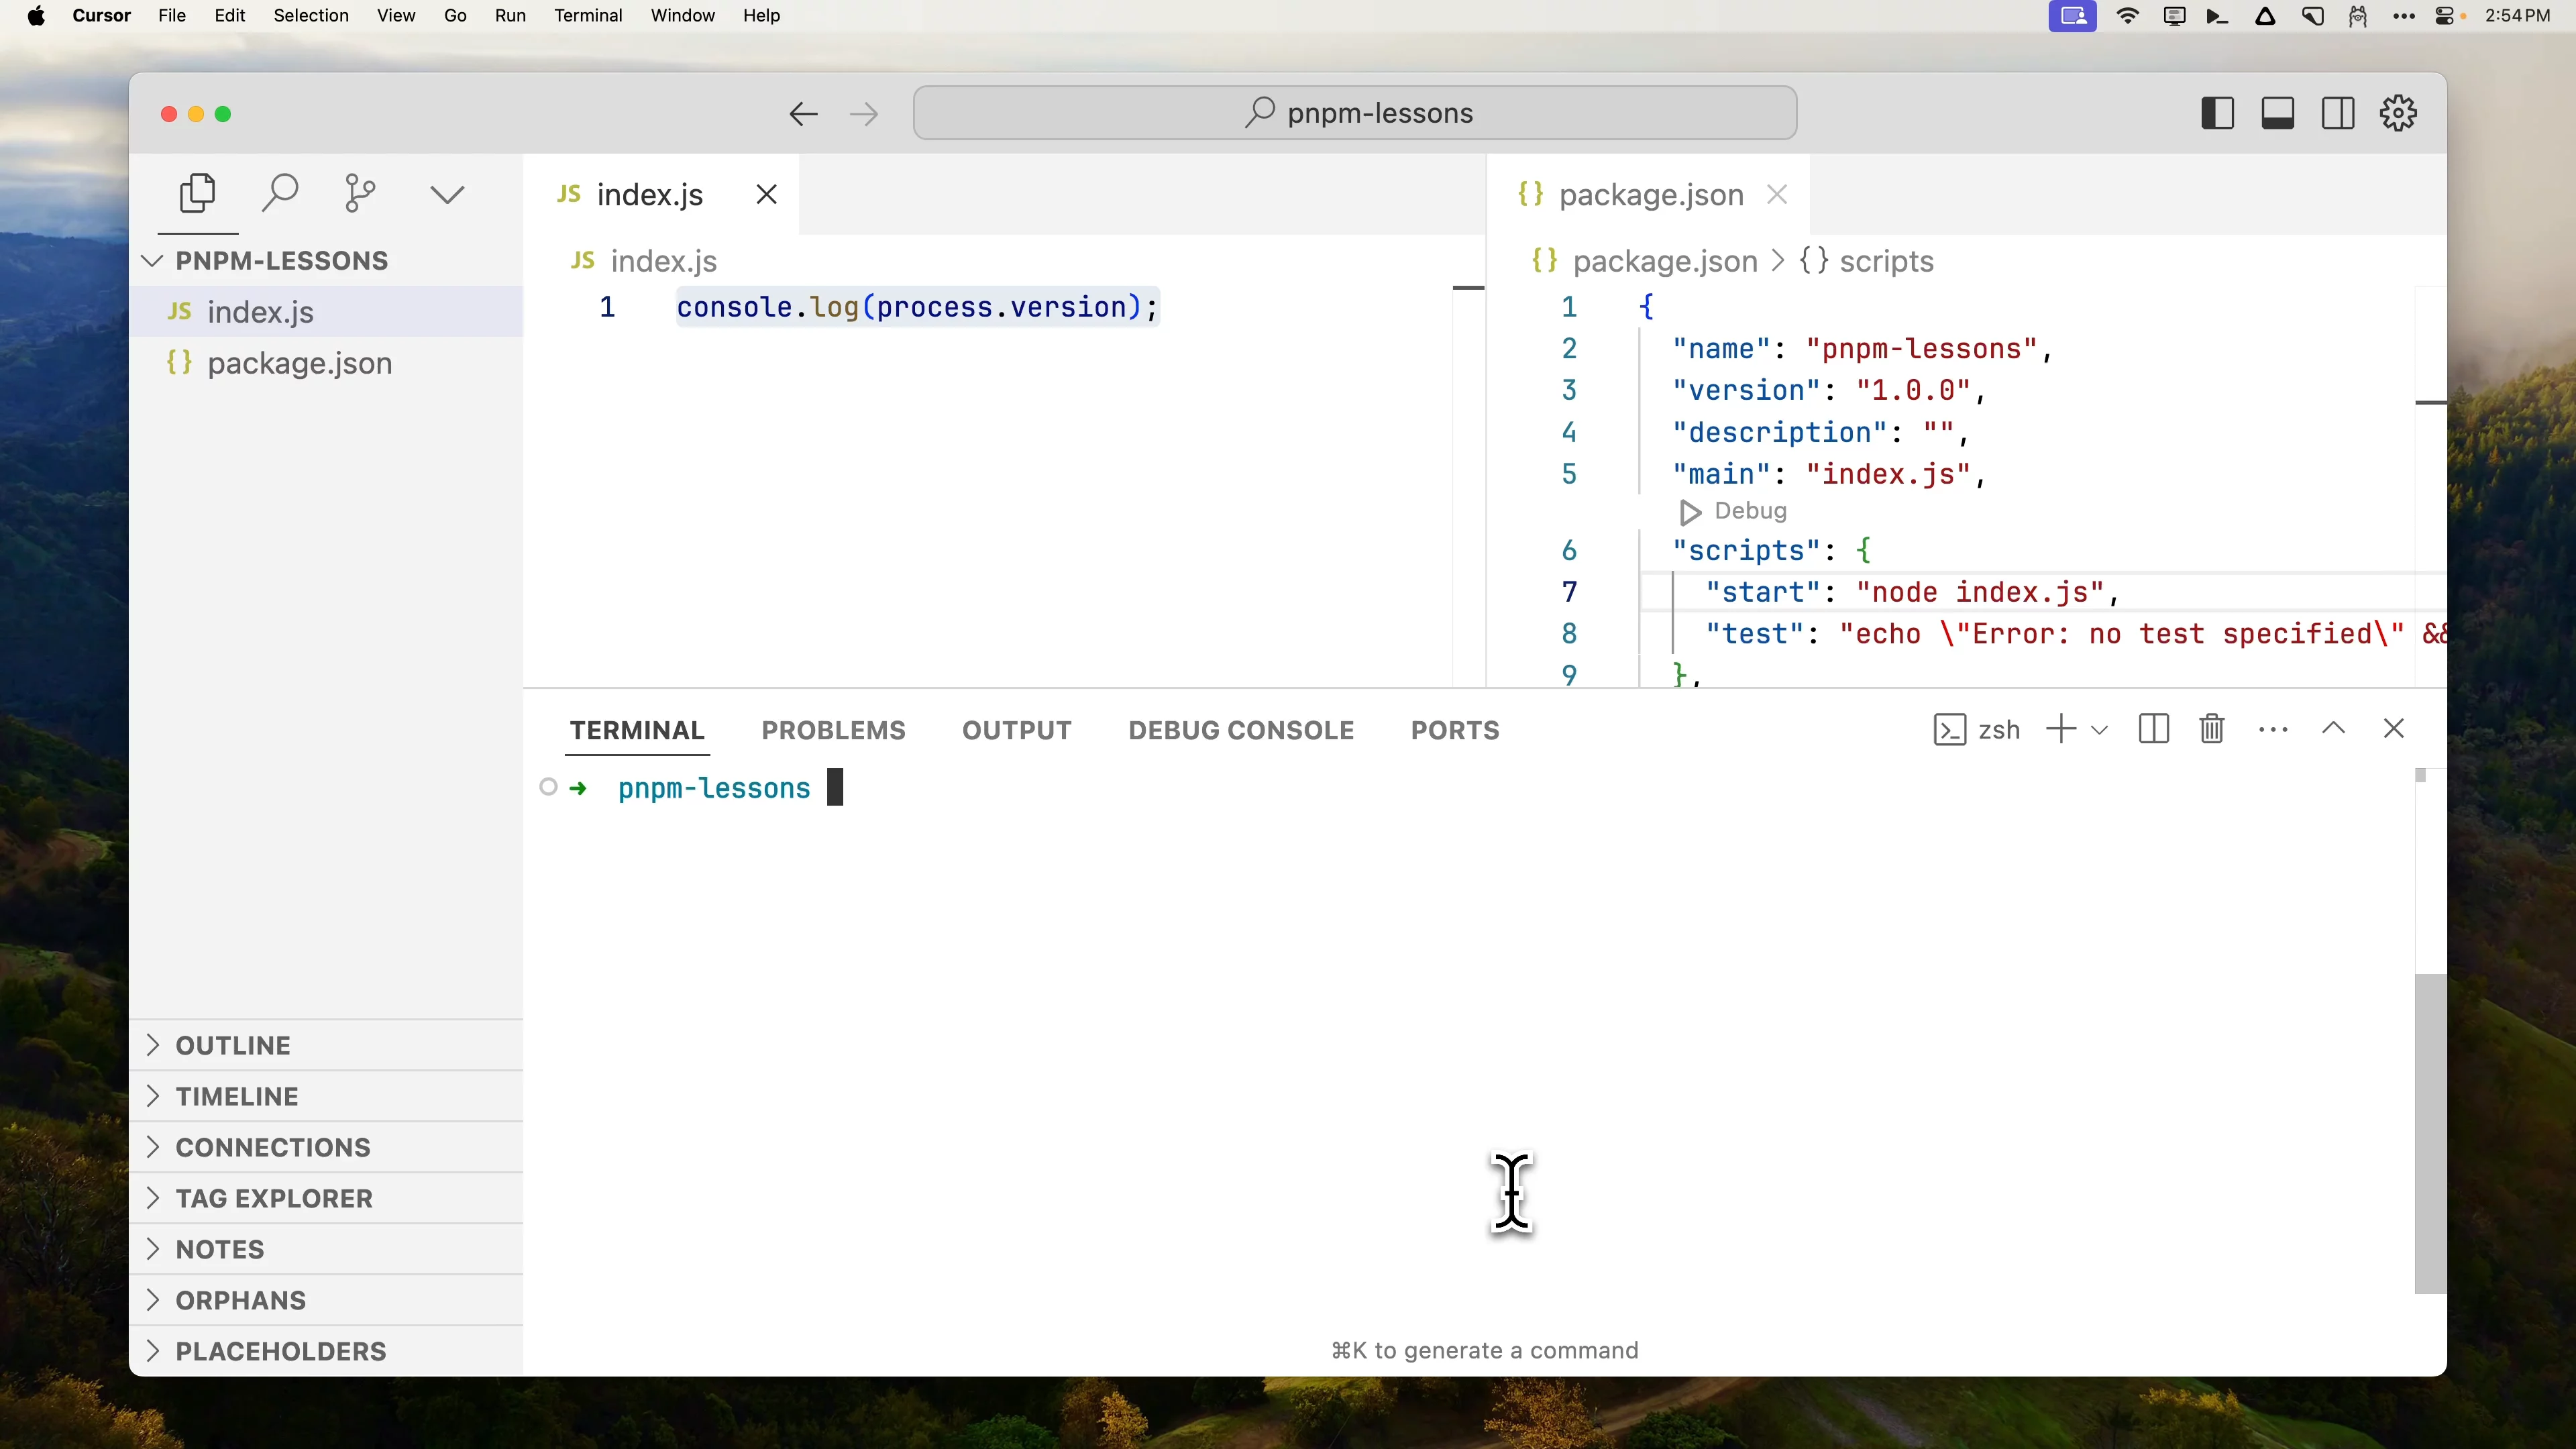Open the Search magnifier icon in sidebar
The height and width of the screenshot is (1449, 2576).
tap(280, 194)
